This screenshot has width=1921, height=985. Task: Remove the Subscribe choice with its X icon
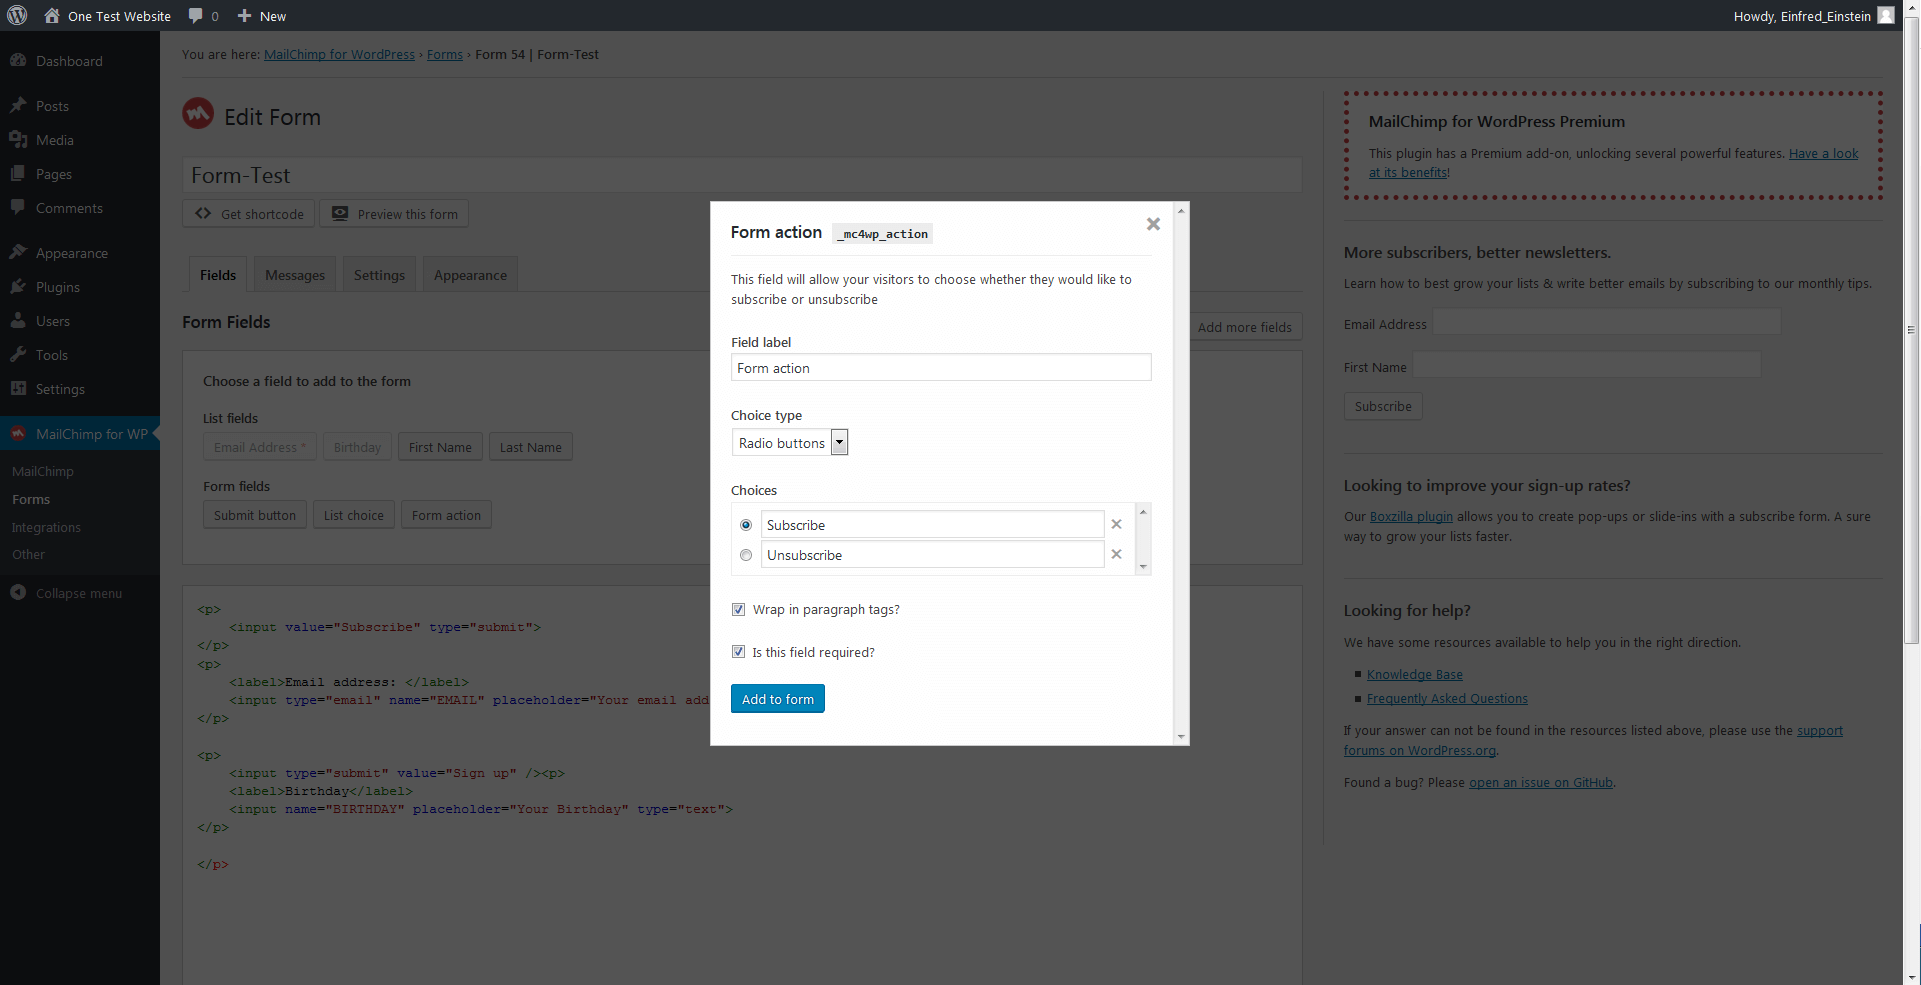pyautogui.click(x=1116, y=525)
